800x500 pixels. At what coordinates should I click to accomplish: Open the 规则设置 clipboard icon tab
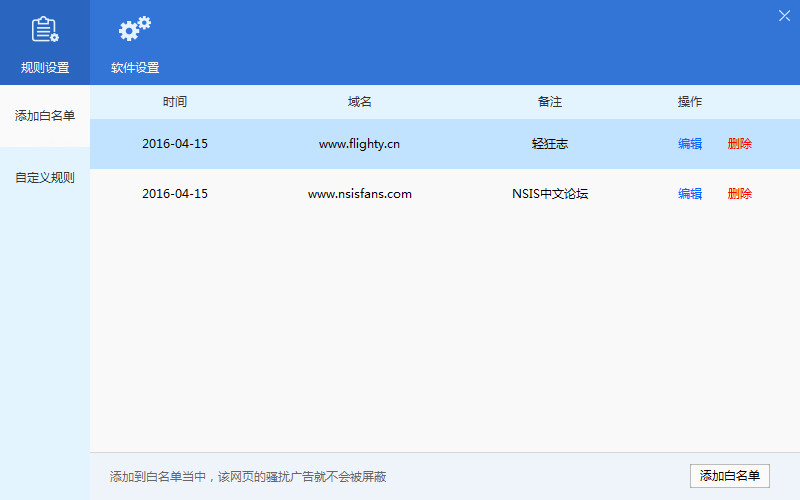tap(45, 44)
